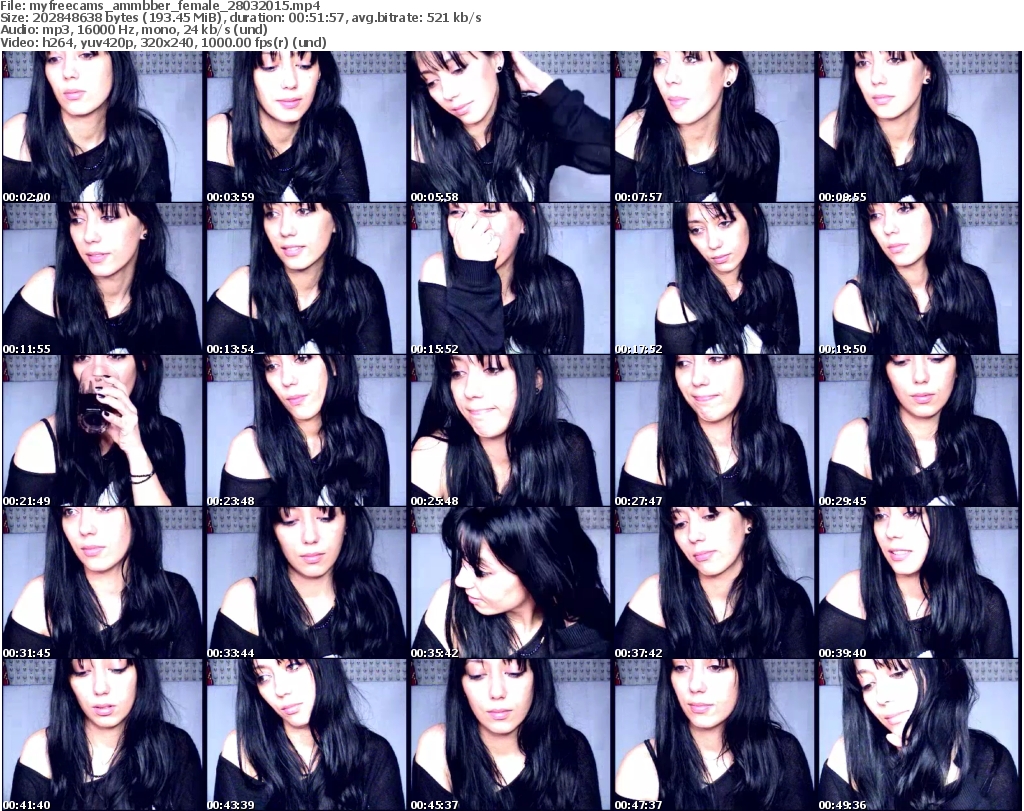Pick the frame stamped 00:25:48
This screenshot has height=811, width=1024.
[510, 431]
